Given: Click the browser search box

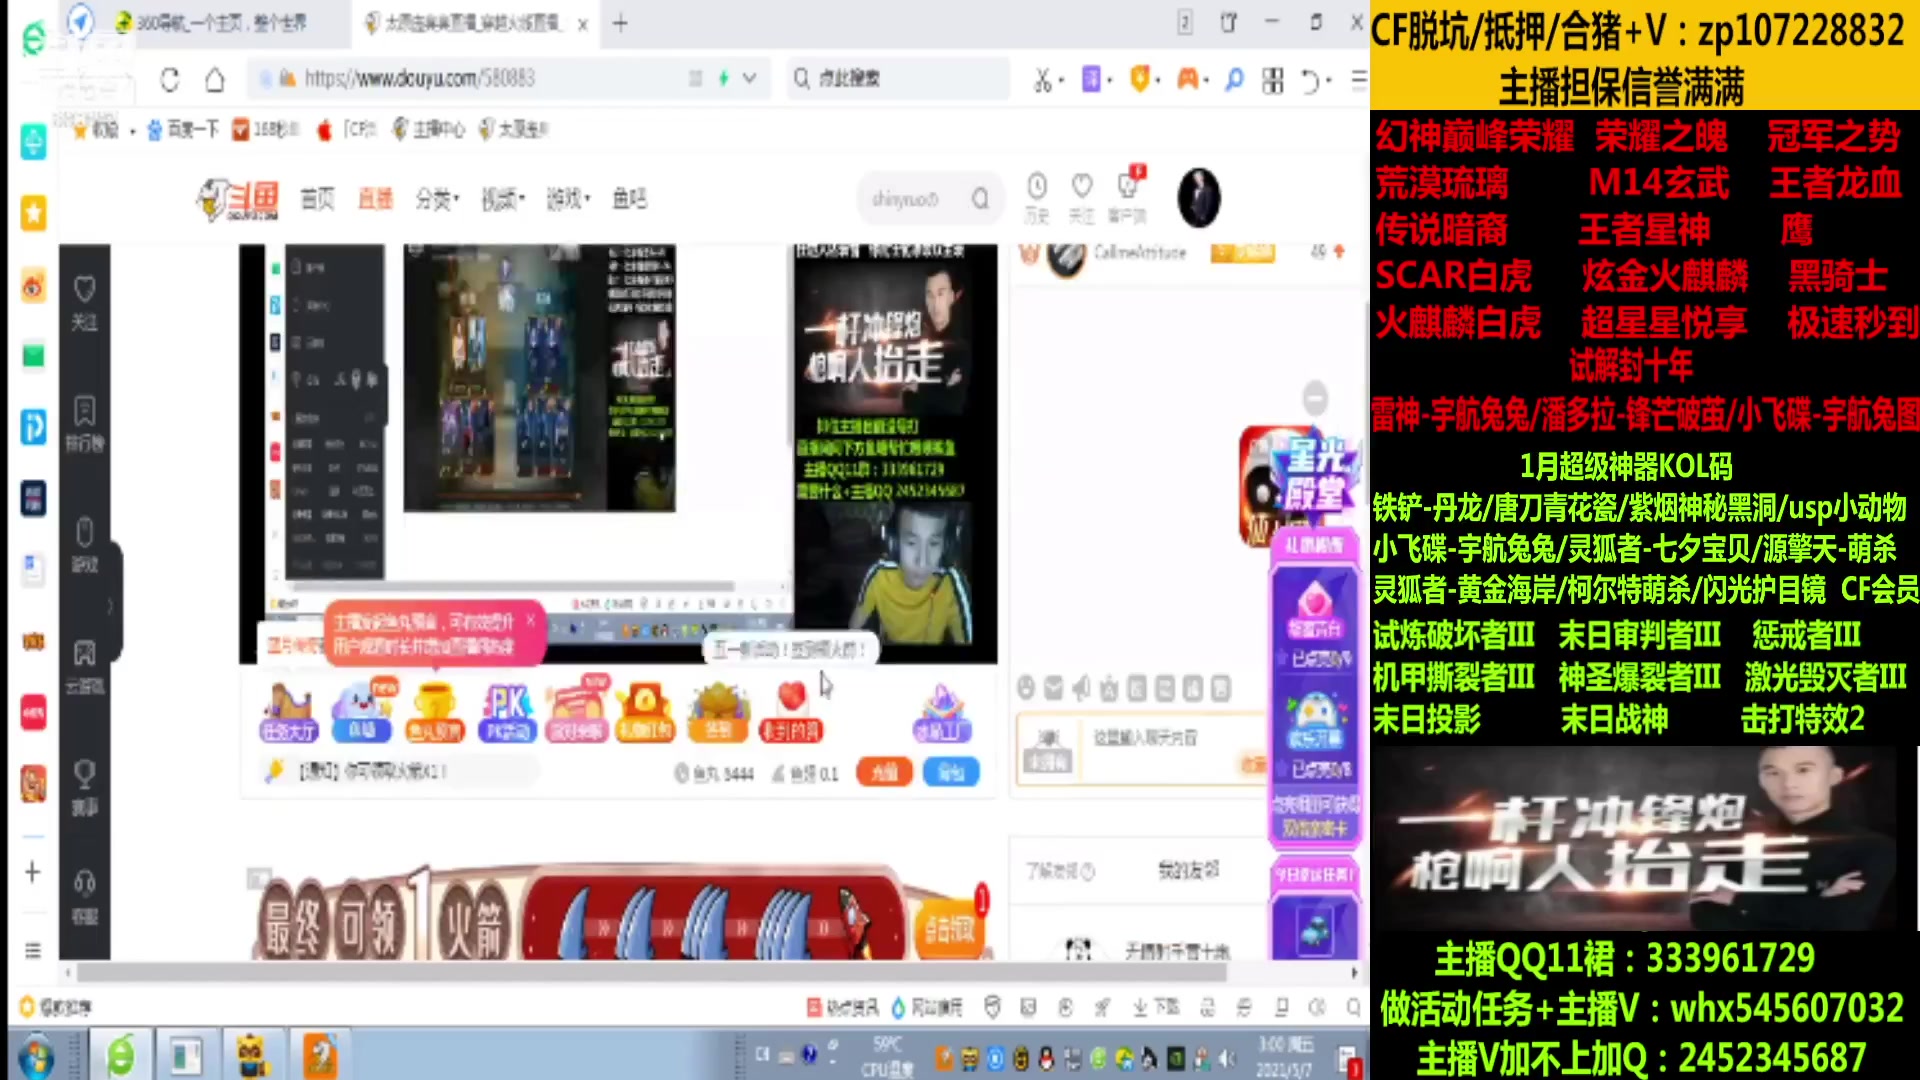Looking at the screenshot, I should click(900, 78).
